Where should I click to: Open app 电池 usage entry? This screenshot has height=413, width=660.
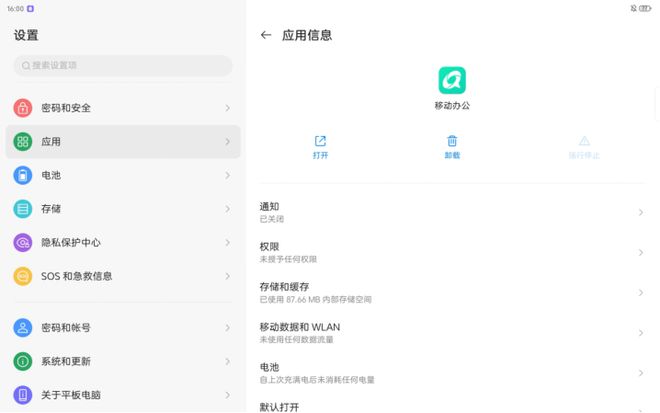pos(452,373)
